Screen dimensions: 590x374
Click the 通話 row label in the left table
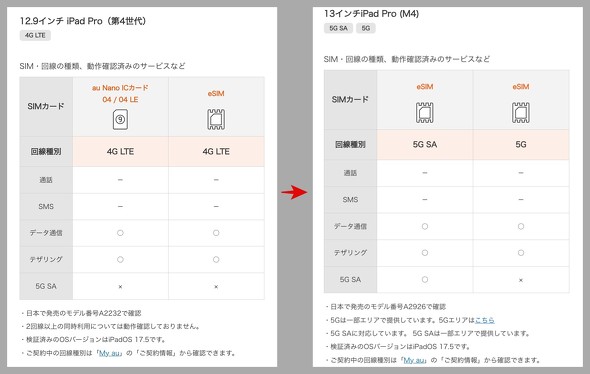coord(46,180)
